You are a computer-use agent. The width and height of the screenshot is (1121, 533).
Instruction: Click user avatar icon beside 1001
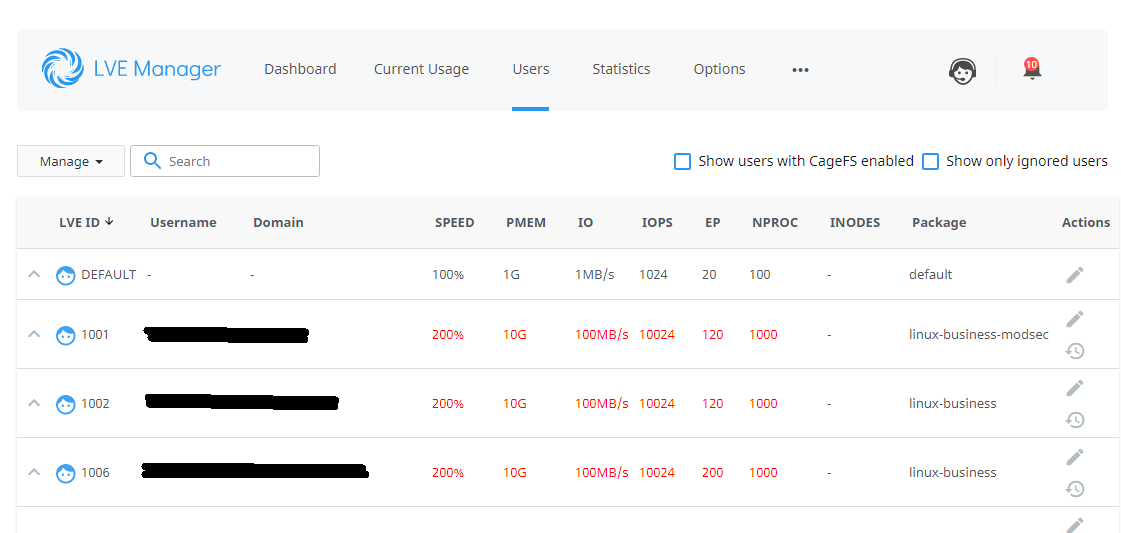pyautogui.click(x=66, y=334)
